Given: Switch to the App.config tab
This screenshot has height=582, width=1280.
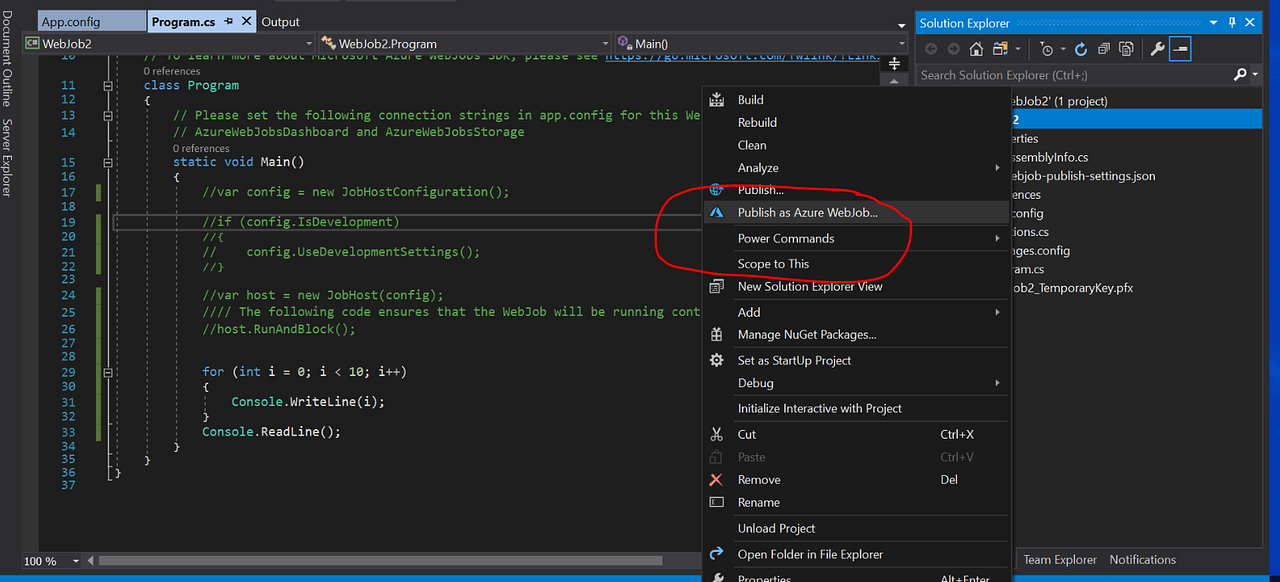Looking at the screenshot, I should pos(71,22).
